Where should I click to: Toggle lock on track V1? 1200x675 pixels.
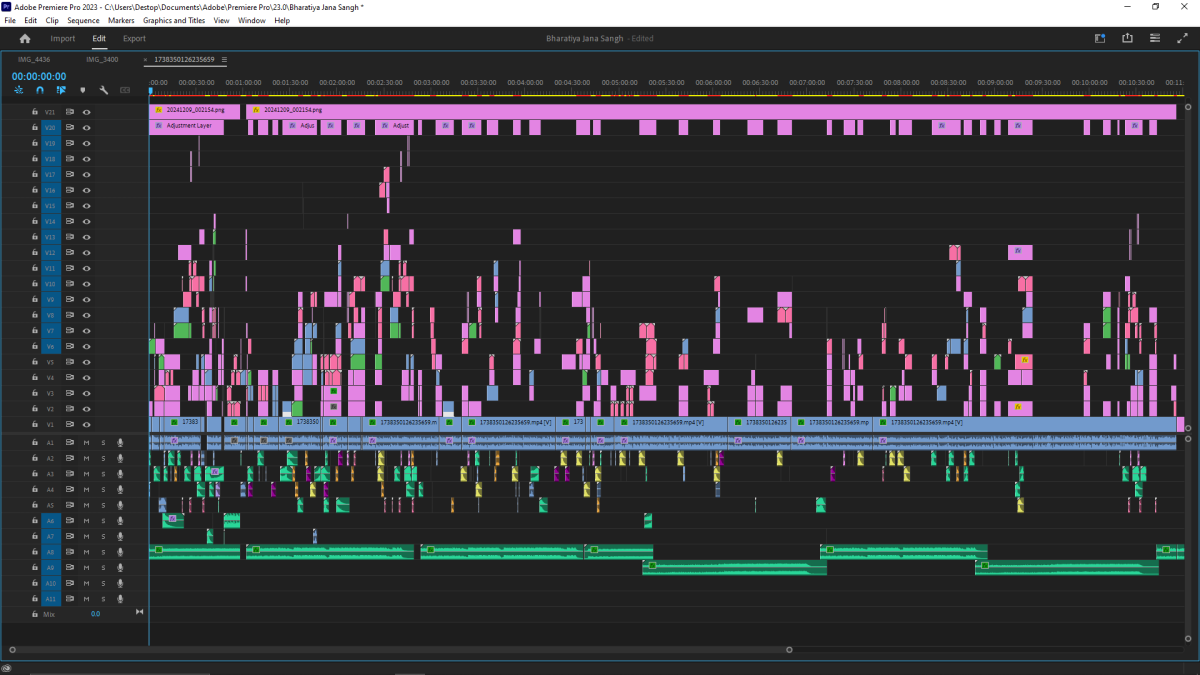click(35, 425)
